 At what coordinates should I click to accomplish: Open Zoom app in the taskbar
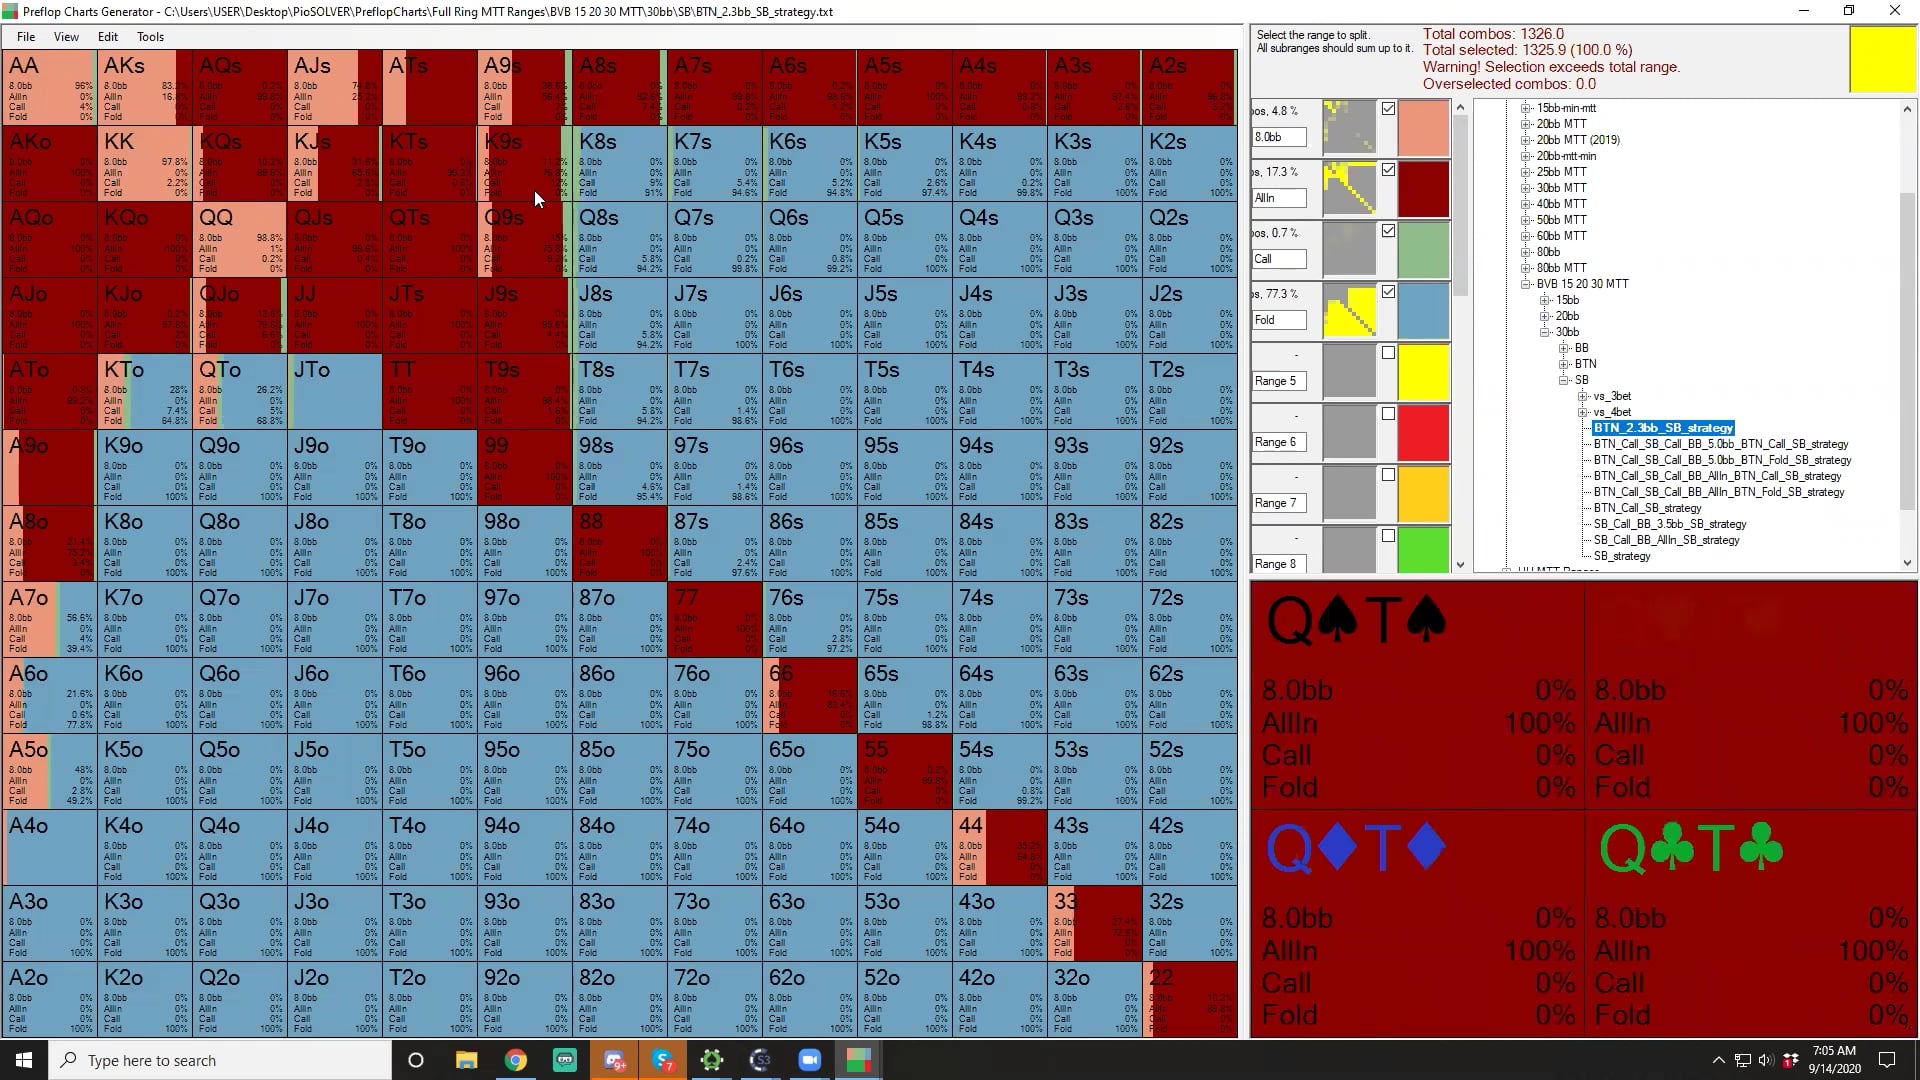click(809, 1060)
